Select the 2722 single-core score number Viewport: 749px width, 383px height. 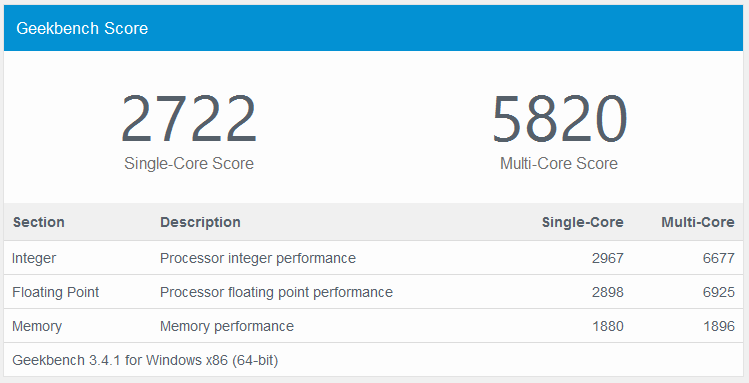click(x=189, y=119)
